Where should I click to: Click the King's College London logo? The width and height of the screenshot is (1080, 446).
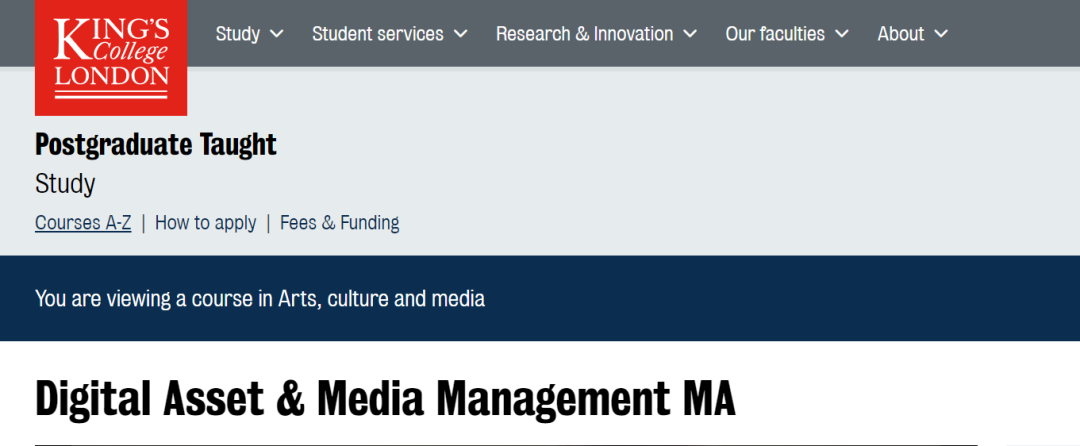[110, 55]
